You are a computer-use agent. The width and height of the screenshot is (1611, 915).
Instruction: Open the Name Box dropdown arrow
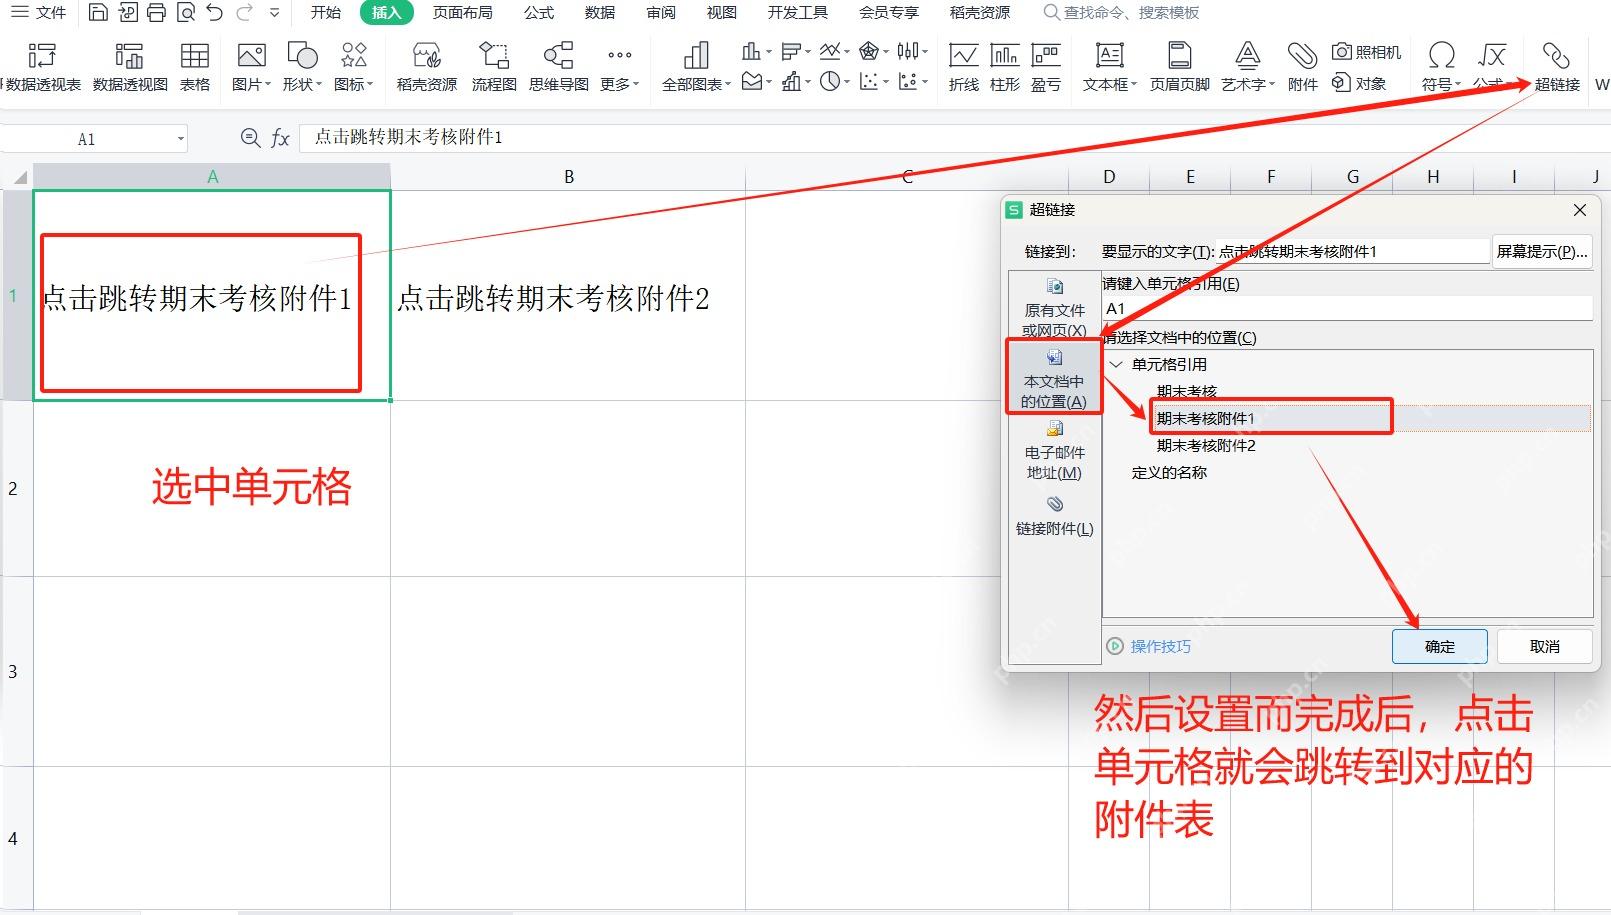coord(181,139)
